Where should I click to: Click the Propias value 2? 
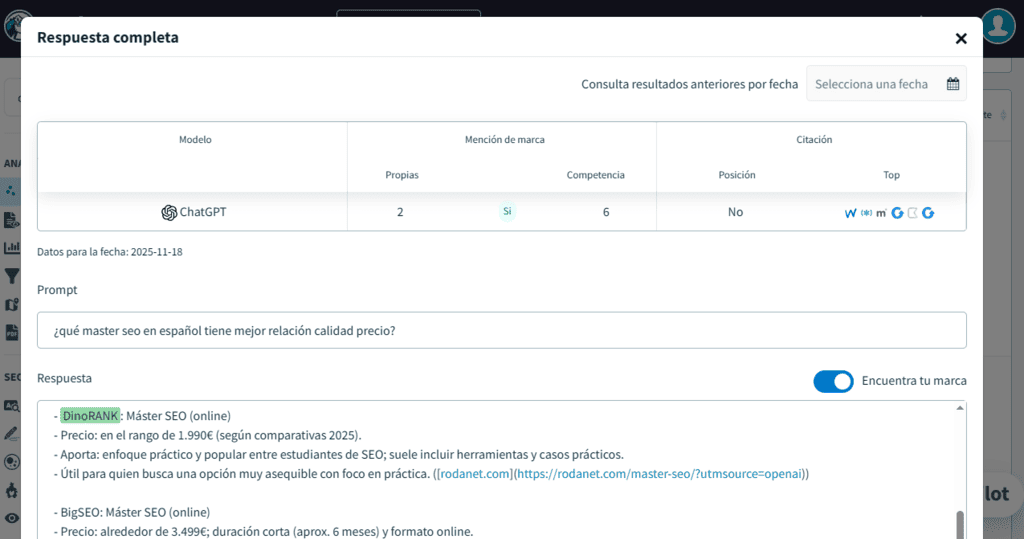[x=400, y=212]
